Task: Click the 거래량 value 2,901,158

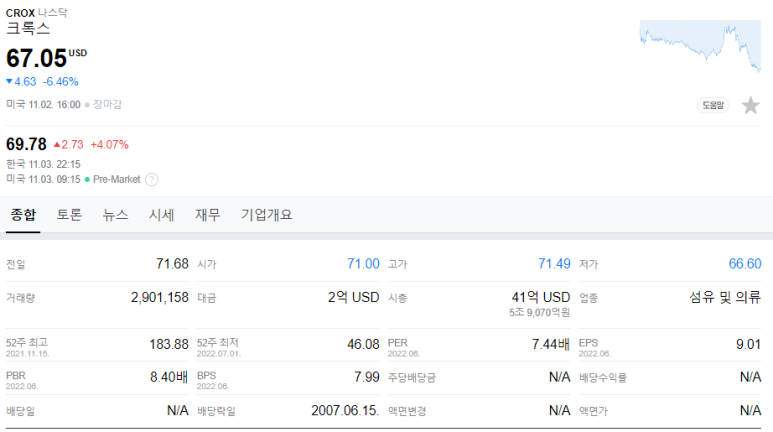Action: click(160, 297)
